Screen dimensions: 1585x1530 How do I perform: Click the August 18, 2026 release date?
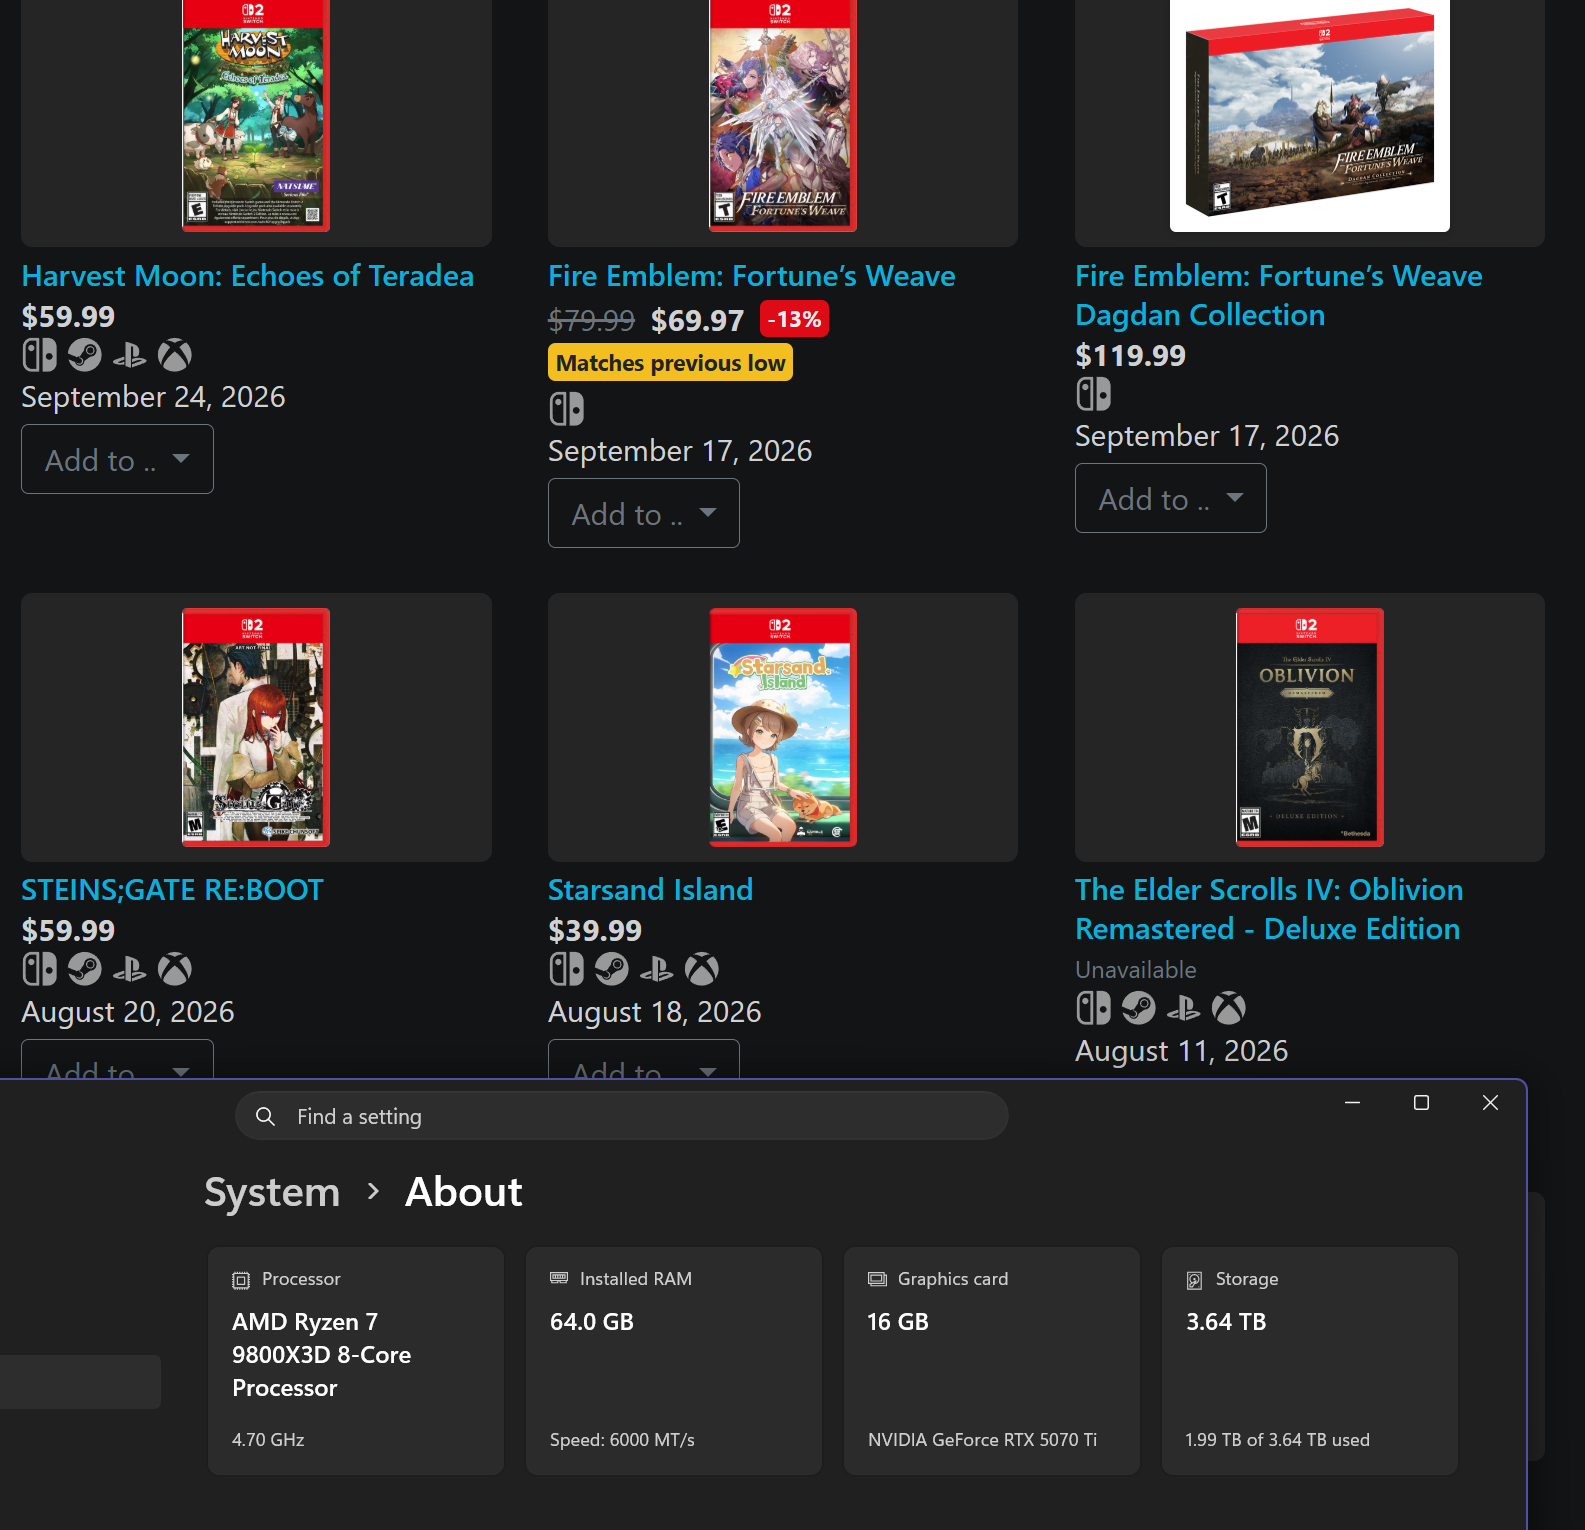(x=655, y=1012)
